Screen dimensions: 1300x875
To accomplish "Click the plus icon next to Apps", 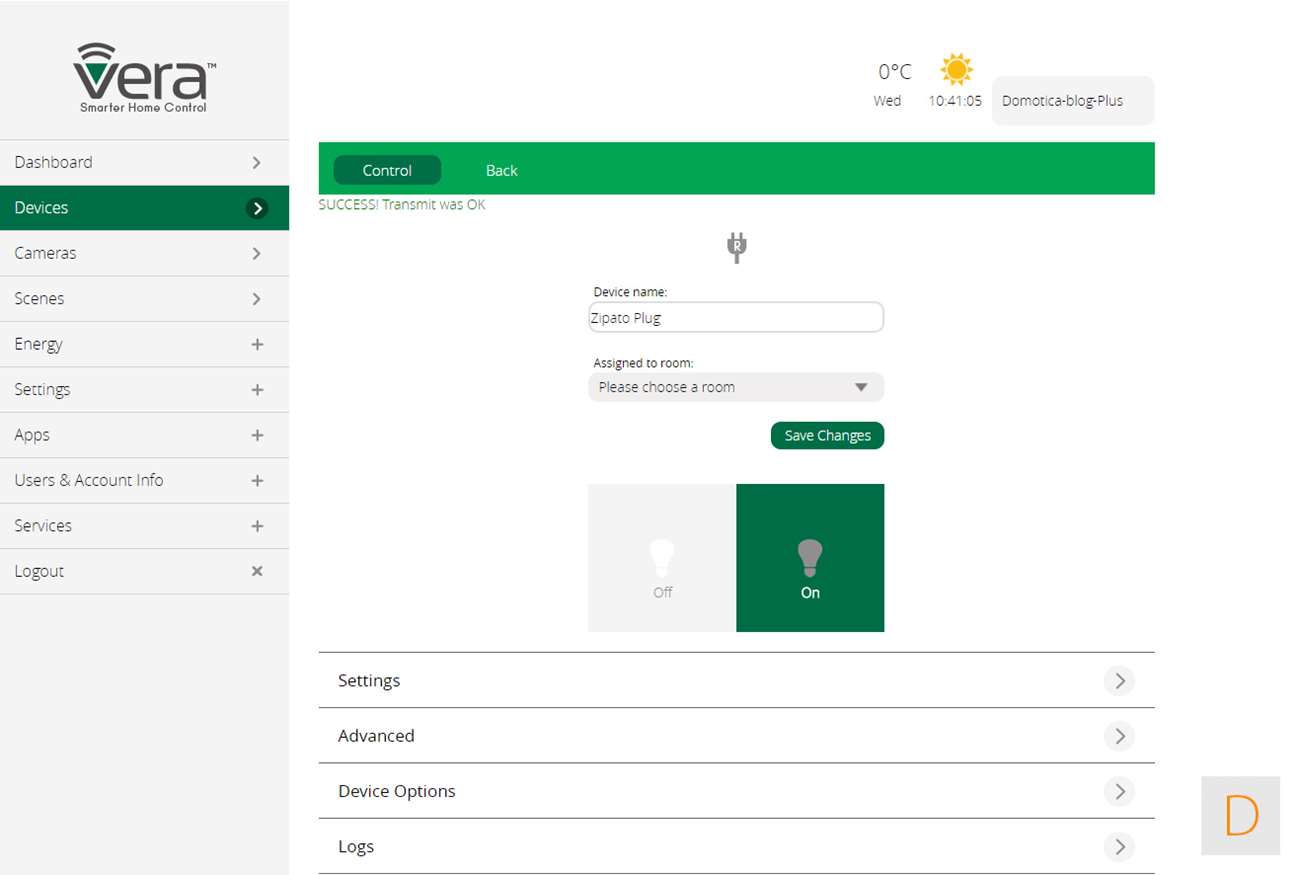I will [257, 435].
